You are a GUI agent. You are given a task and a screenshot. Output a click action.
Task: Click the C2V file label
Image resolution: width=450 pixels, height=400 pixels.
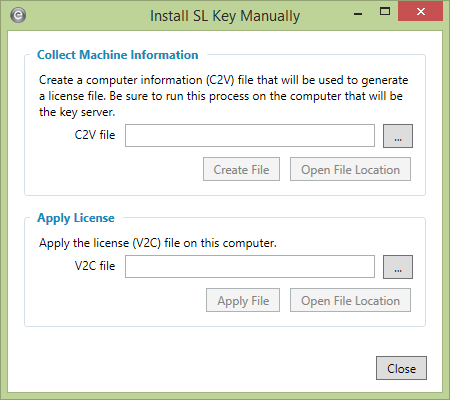[95, 135]
